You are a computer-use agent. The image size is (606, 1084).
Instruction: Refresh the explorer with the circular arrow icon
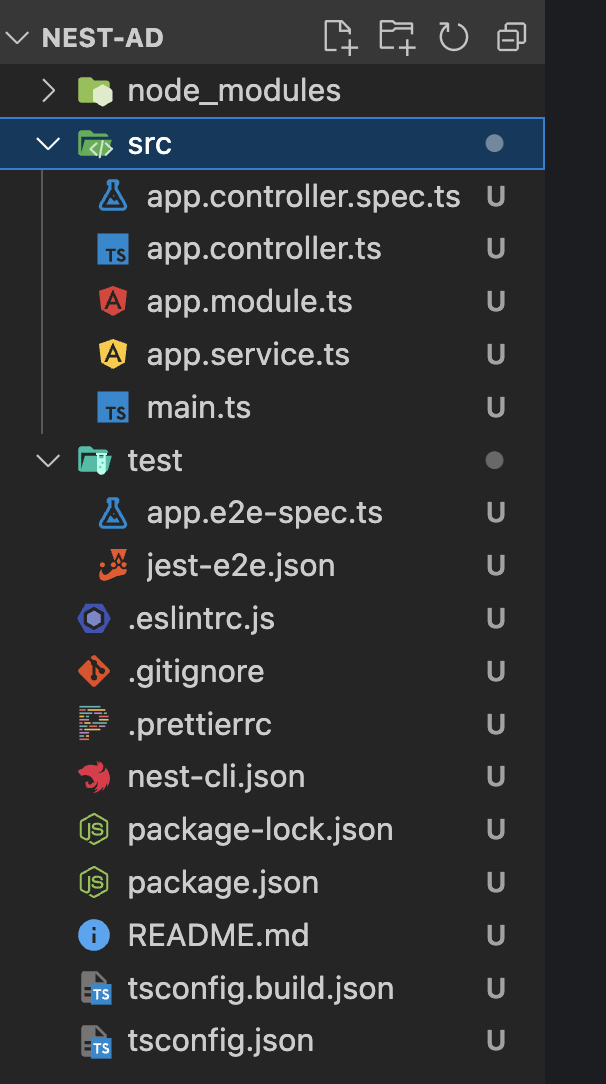coord(454,37)
